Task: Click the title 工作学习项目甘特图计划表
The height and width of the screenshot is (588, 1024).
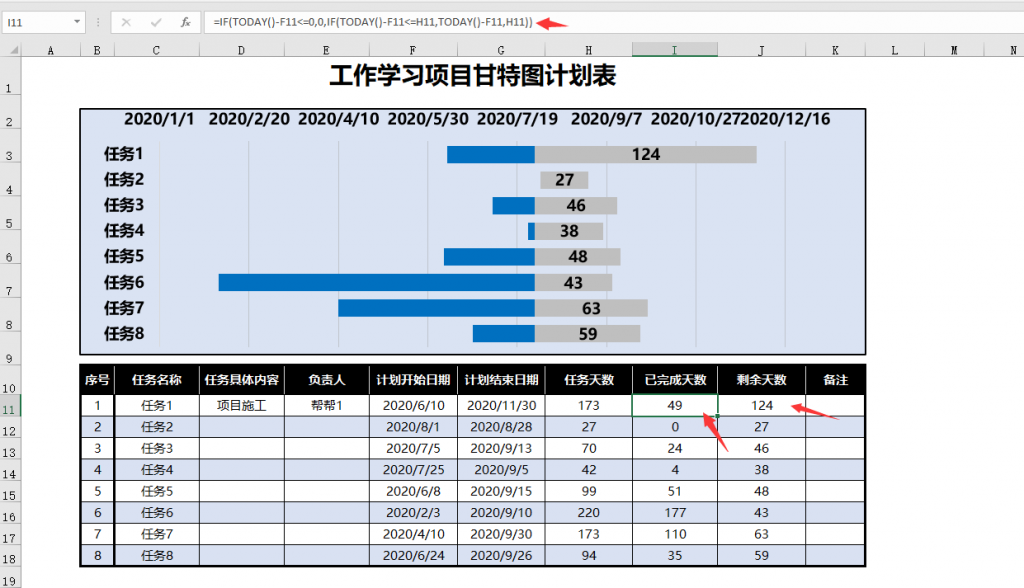Action: point(473,76)
